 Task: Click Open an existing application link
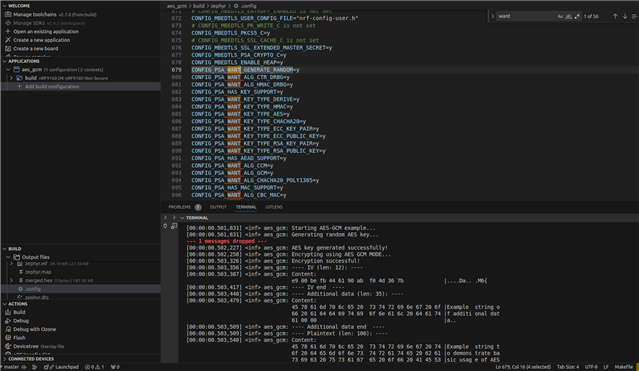[46, 31]
